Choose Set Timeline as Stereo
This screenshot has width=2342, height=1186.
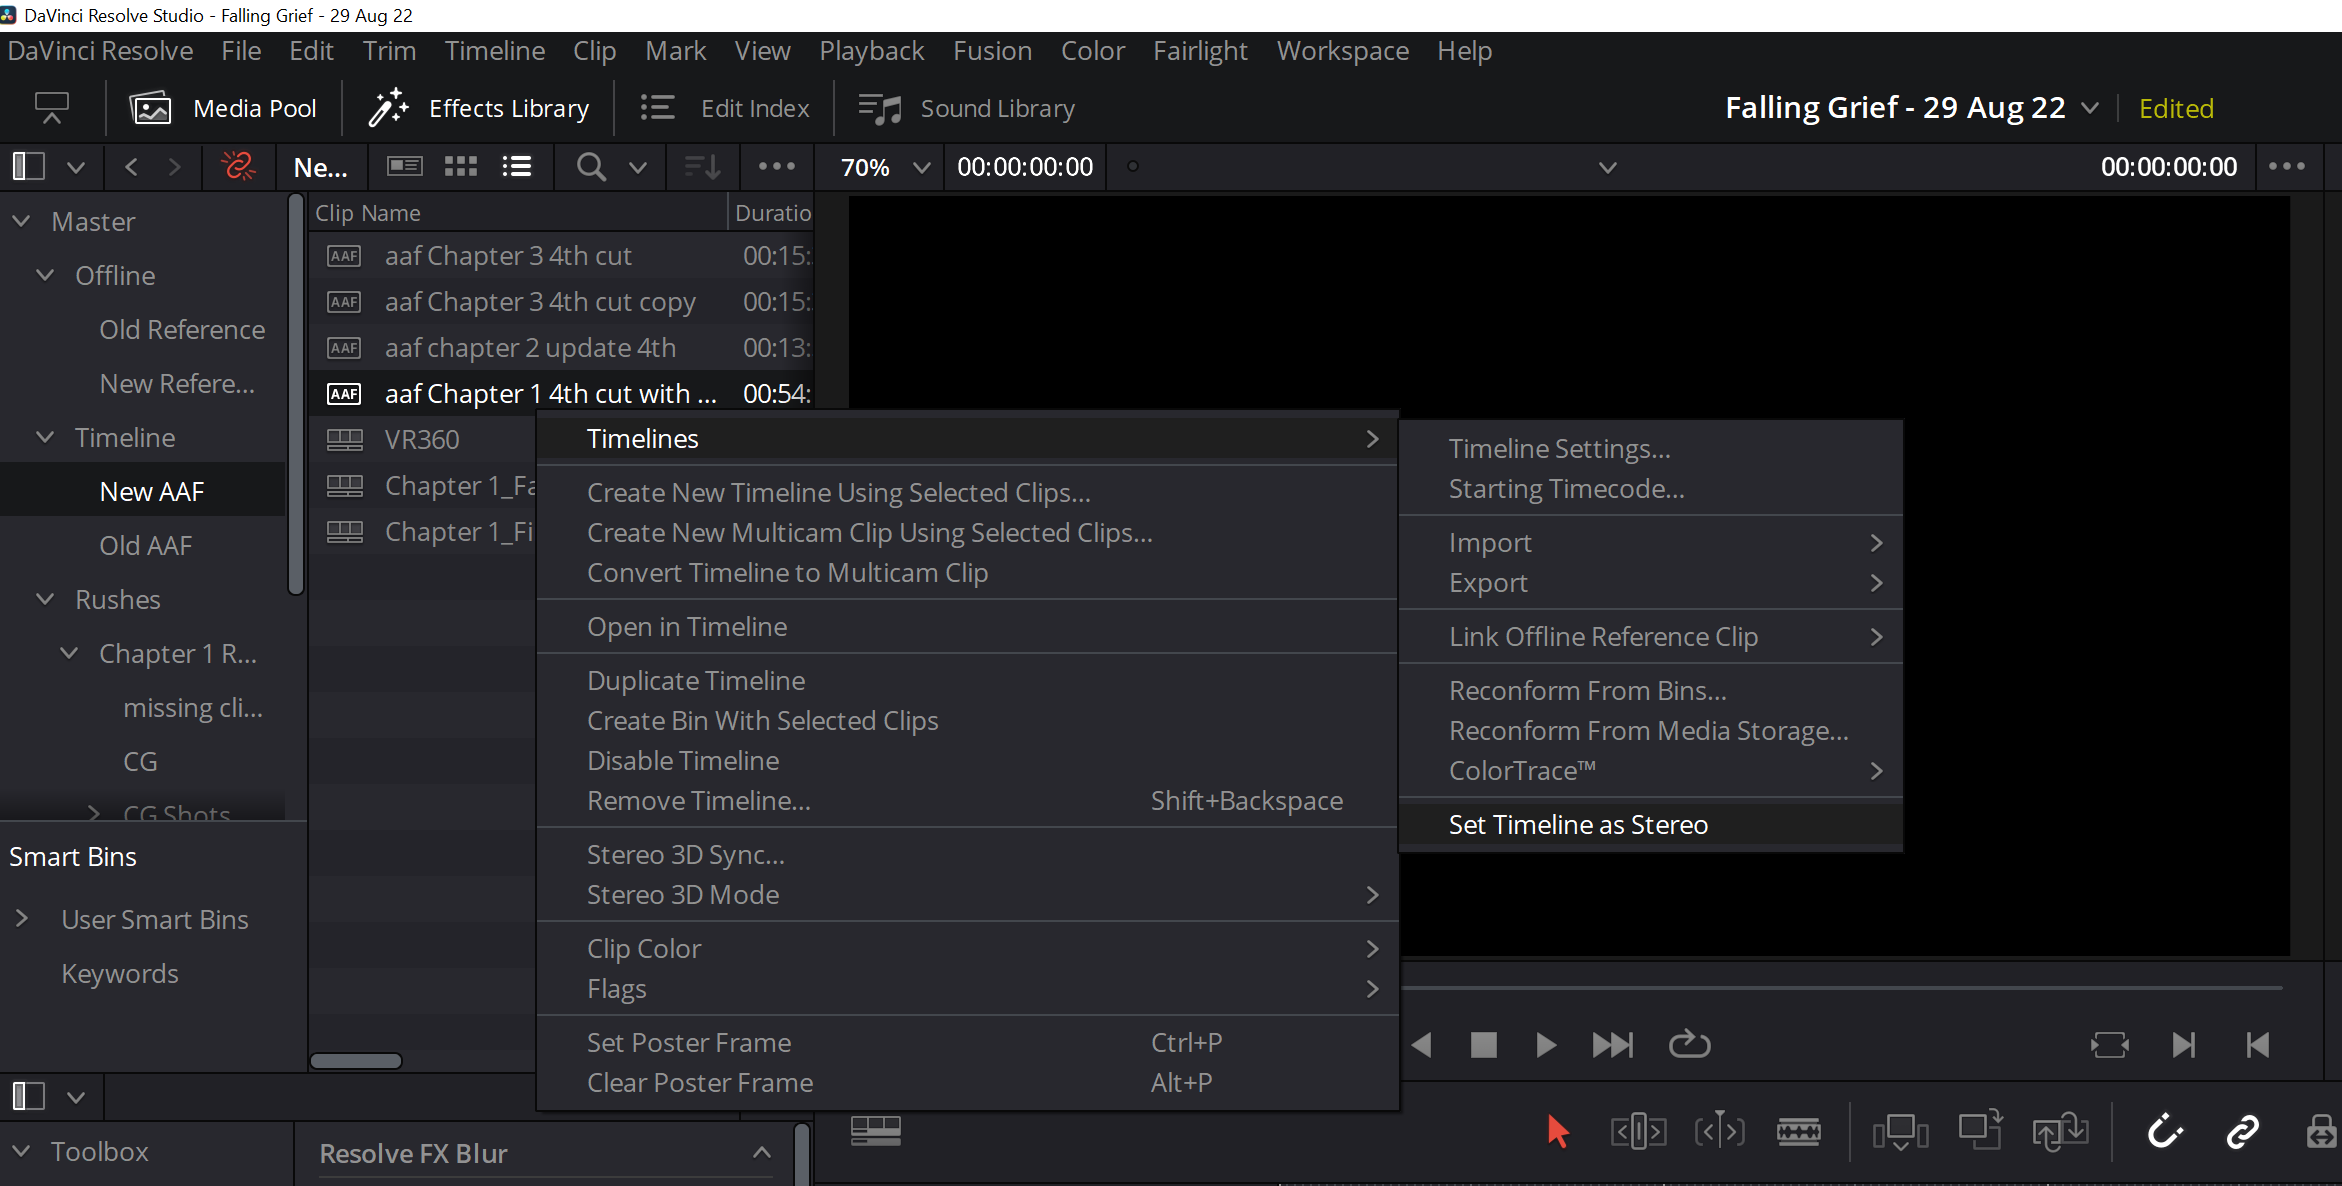click(x=1578, y=825)
